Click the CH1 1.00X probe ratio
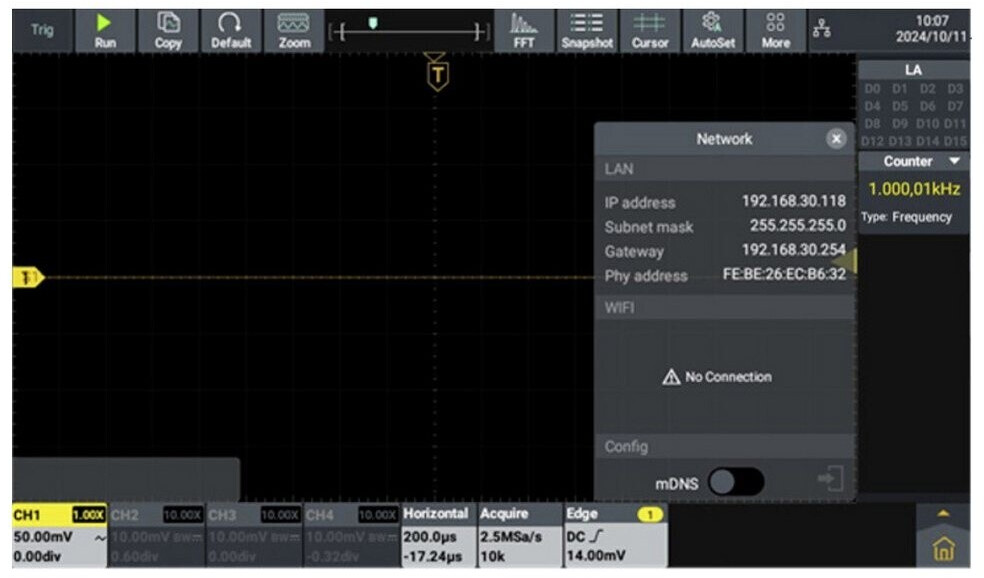 click(88, 515)
